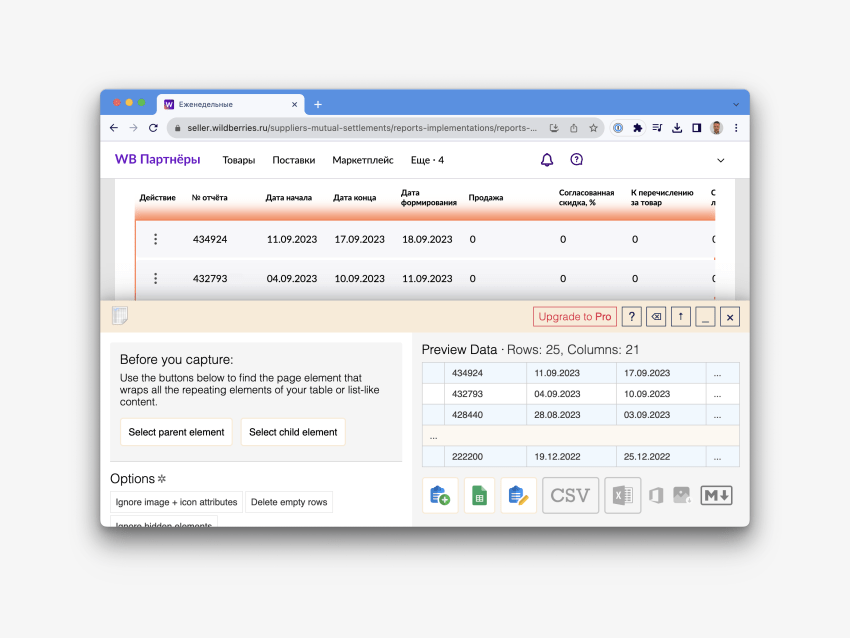Expand the account dropdown chevron
Image resolution: width=850 pixels, height=638 pixels.
720,160
